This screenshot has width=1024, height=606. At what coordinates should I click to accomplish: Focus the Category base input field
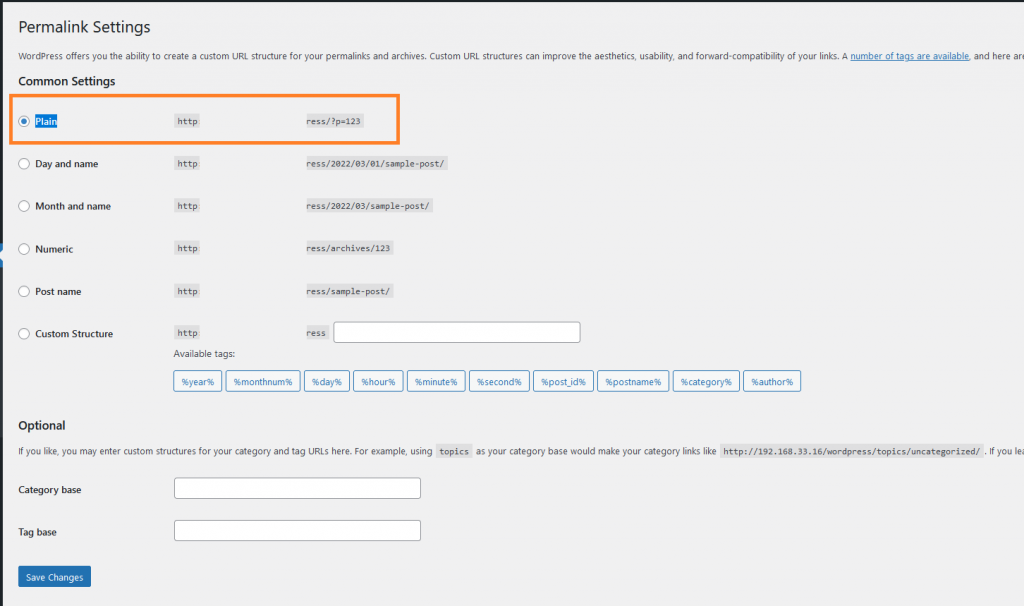(297, 488)
